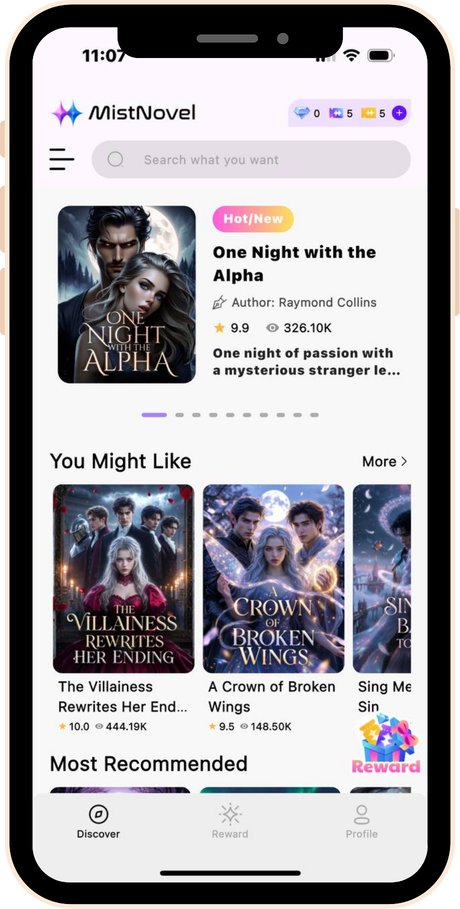Expand You Might Like with More chevron
Image resolution: width=460 pixels, height=909 pixels.
tap(385, 461)
